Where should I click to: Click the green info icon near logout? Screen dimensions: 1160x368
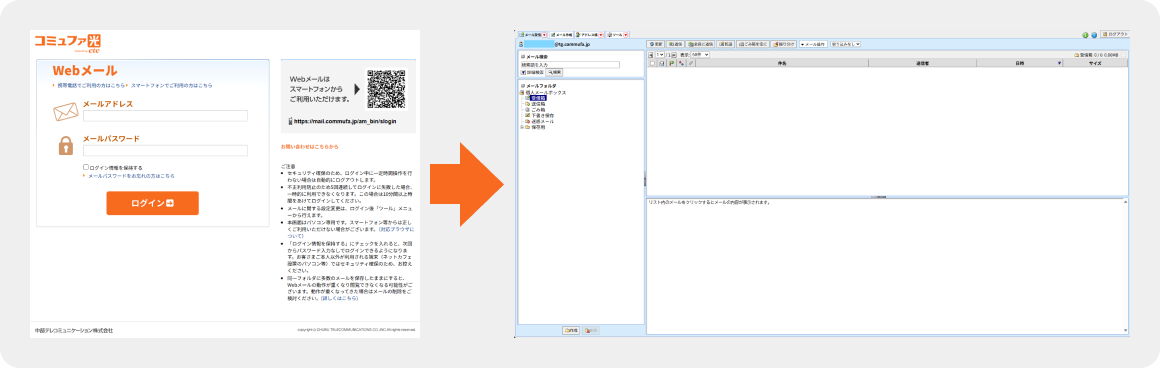(1085, 35)
